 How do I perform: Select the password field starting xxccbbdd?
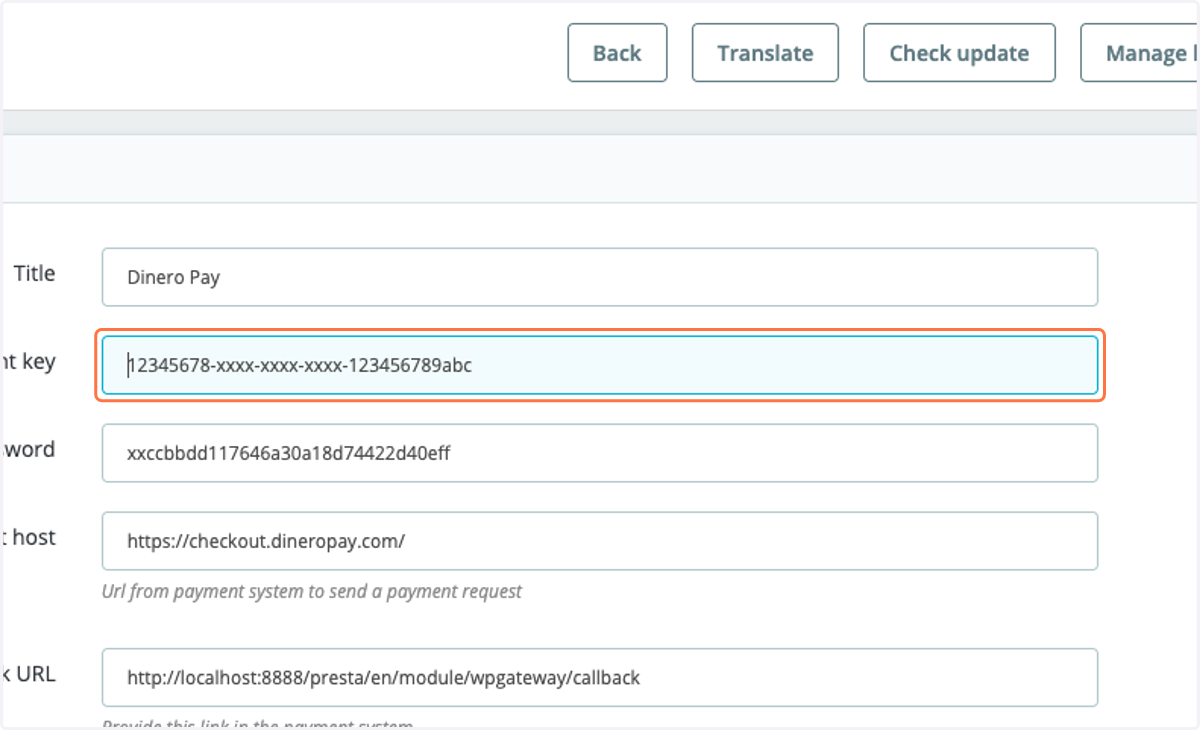600,453
